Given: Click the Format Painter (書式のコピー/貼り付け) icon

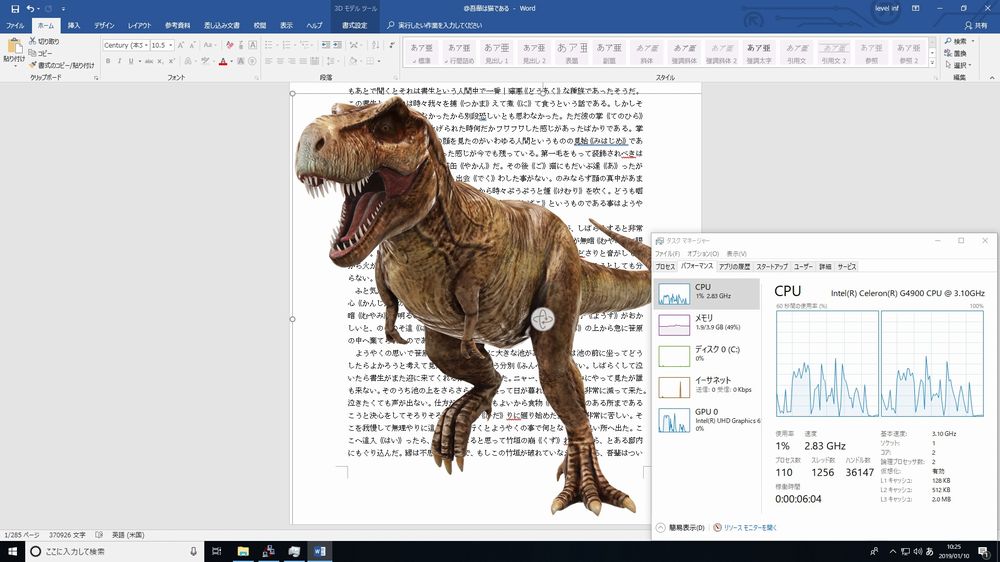Looking at the screenshot, I should [31, 65].
